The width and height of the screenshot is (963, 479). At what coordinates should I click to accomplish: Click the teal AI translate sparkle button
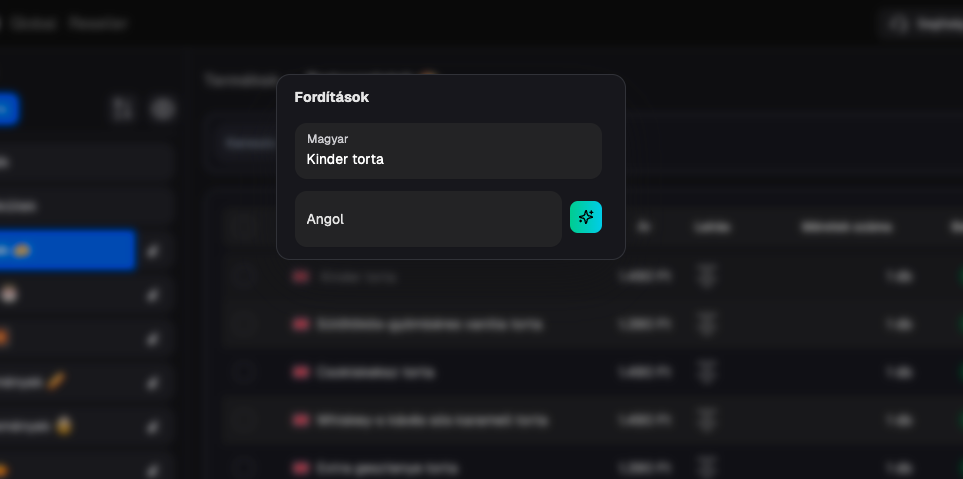586,217
